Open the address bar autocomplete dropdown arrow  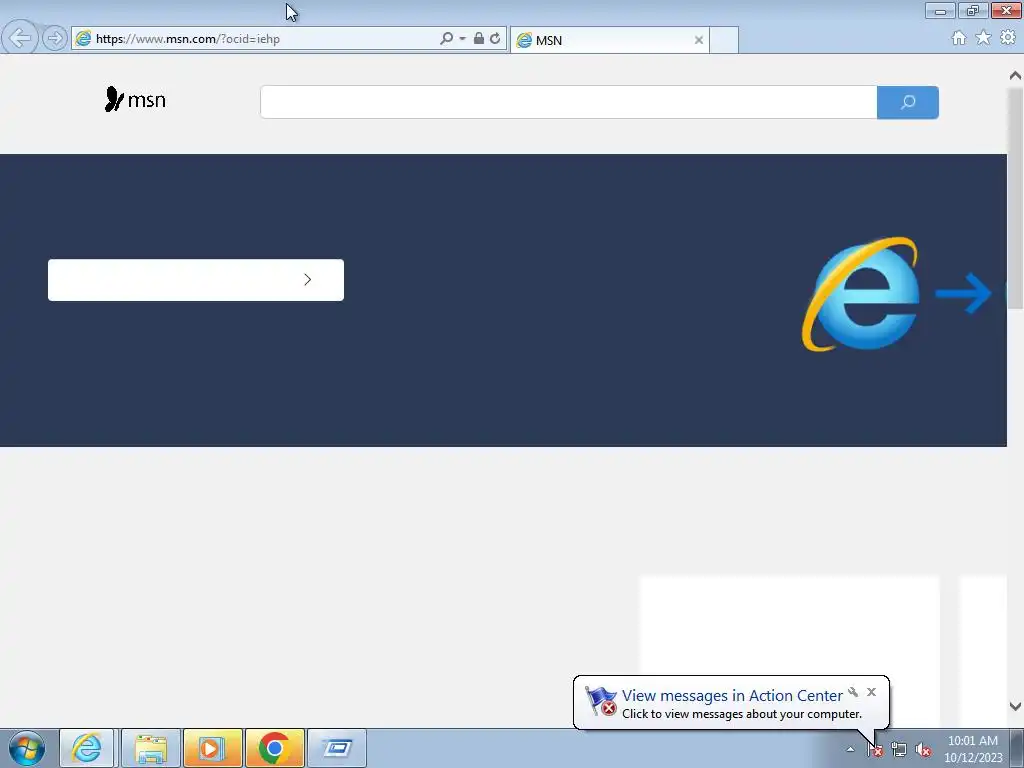pos(462,39)
